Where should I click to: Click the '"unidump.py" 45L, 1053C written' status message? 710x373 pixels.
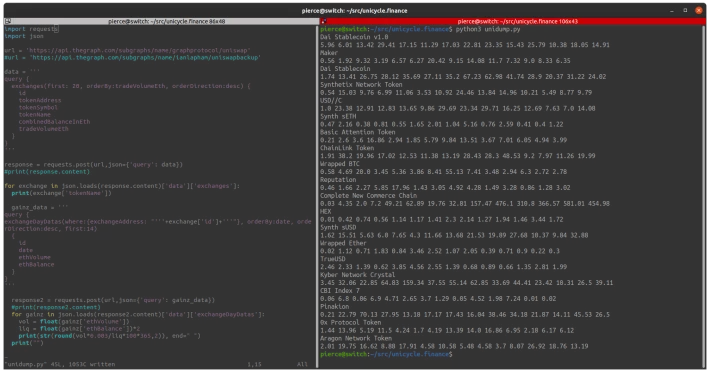pyautogui.click(x=60, y=364)
